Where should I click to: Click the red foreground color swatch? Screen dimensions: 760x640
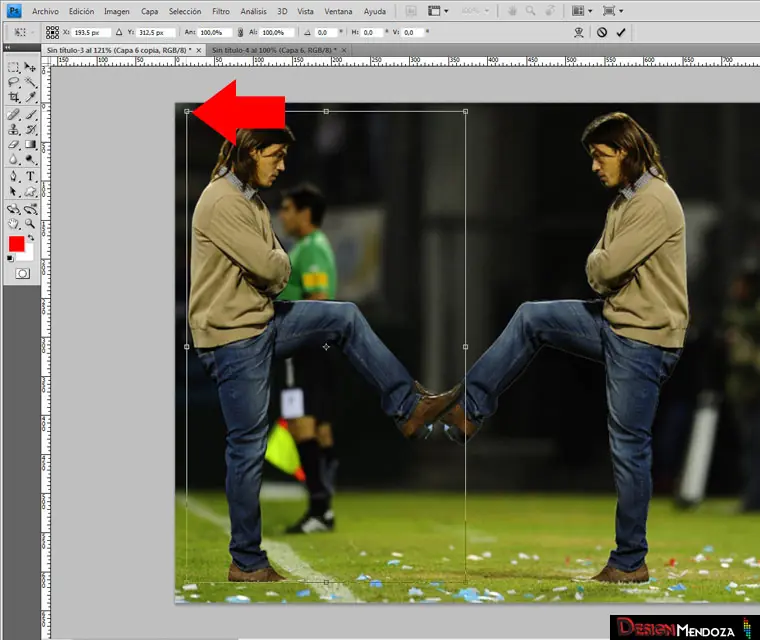[16, 244]
